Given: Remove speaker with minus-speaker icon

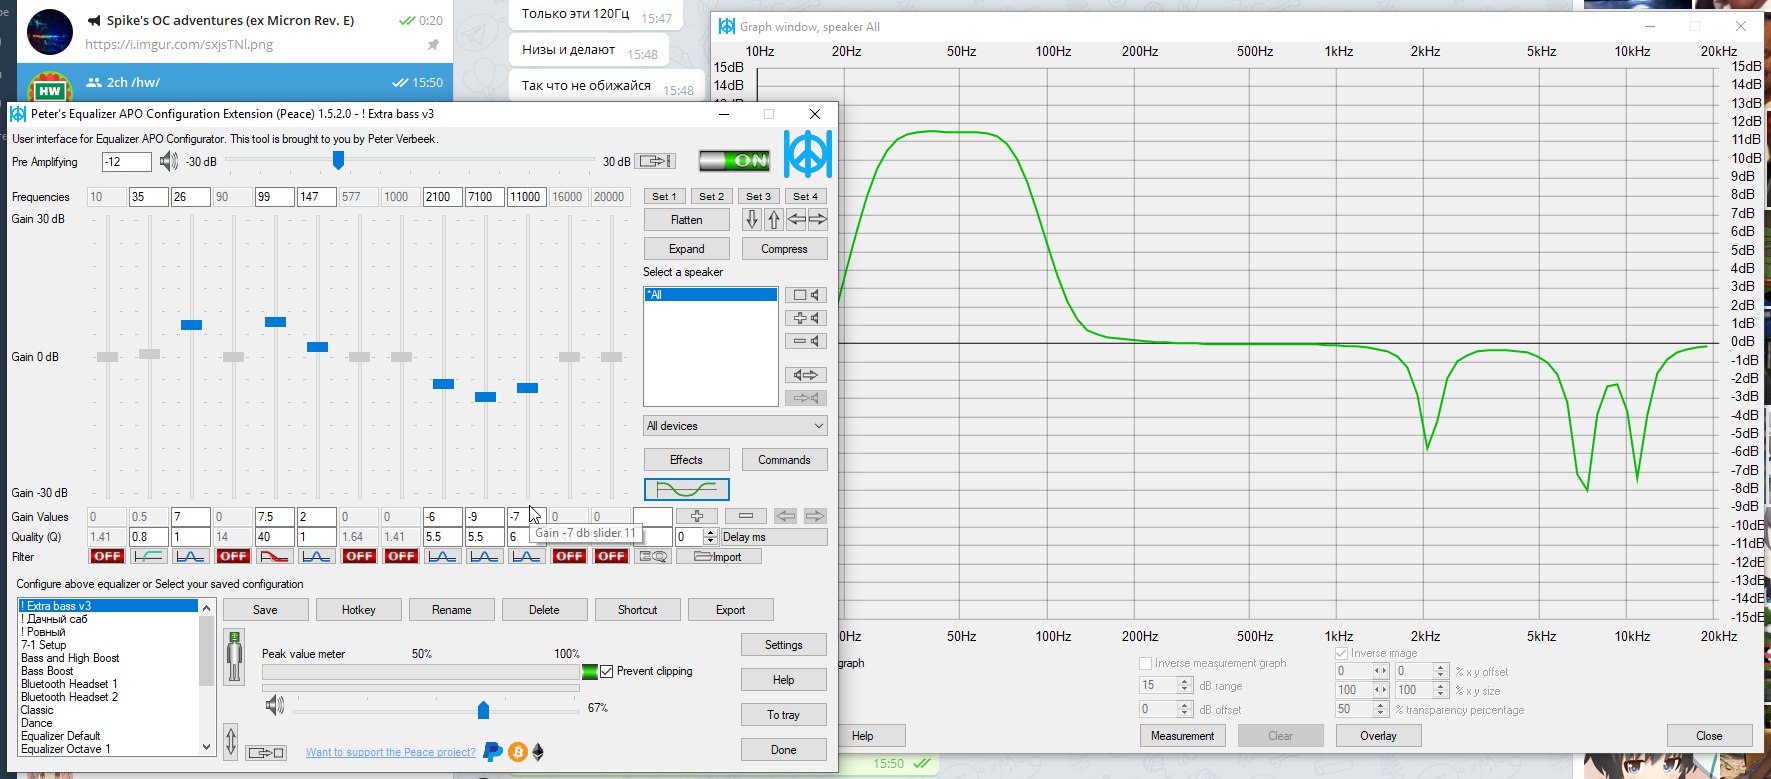Looking at the screenshot, I should click(x=806, y=341).
